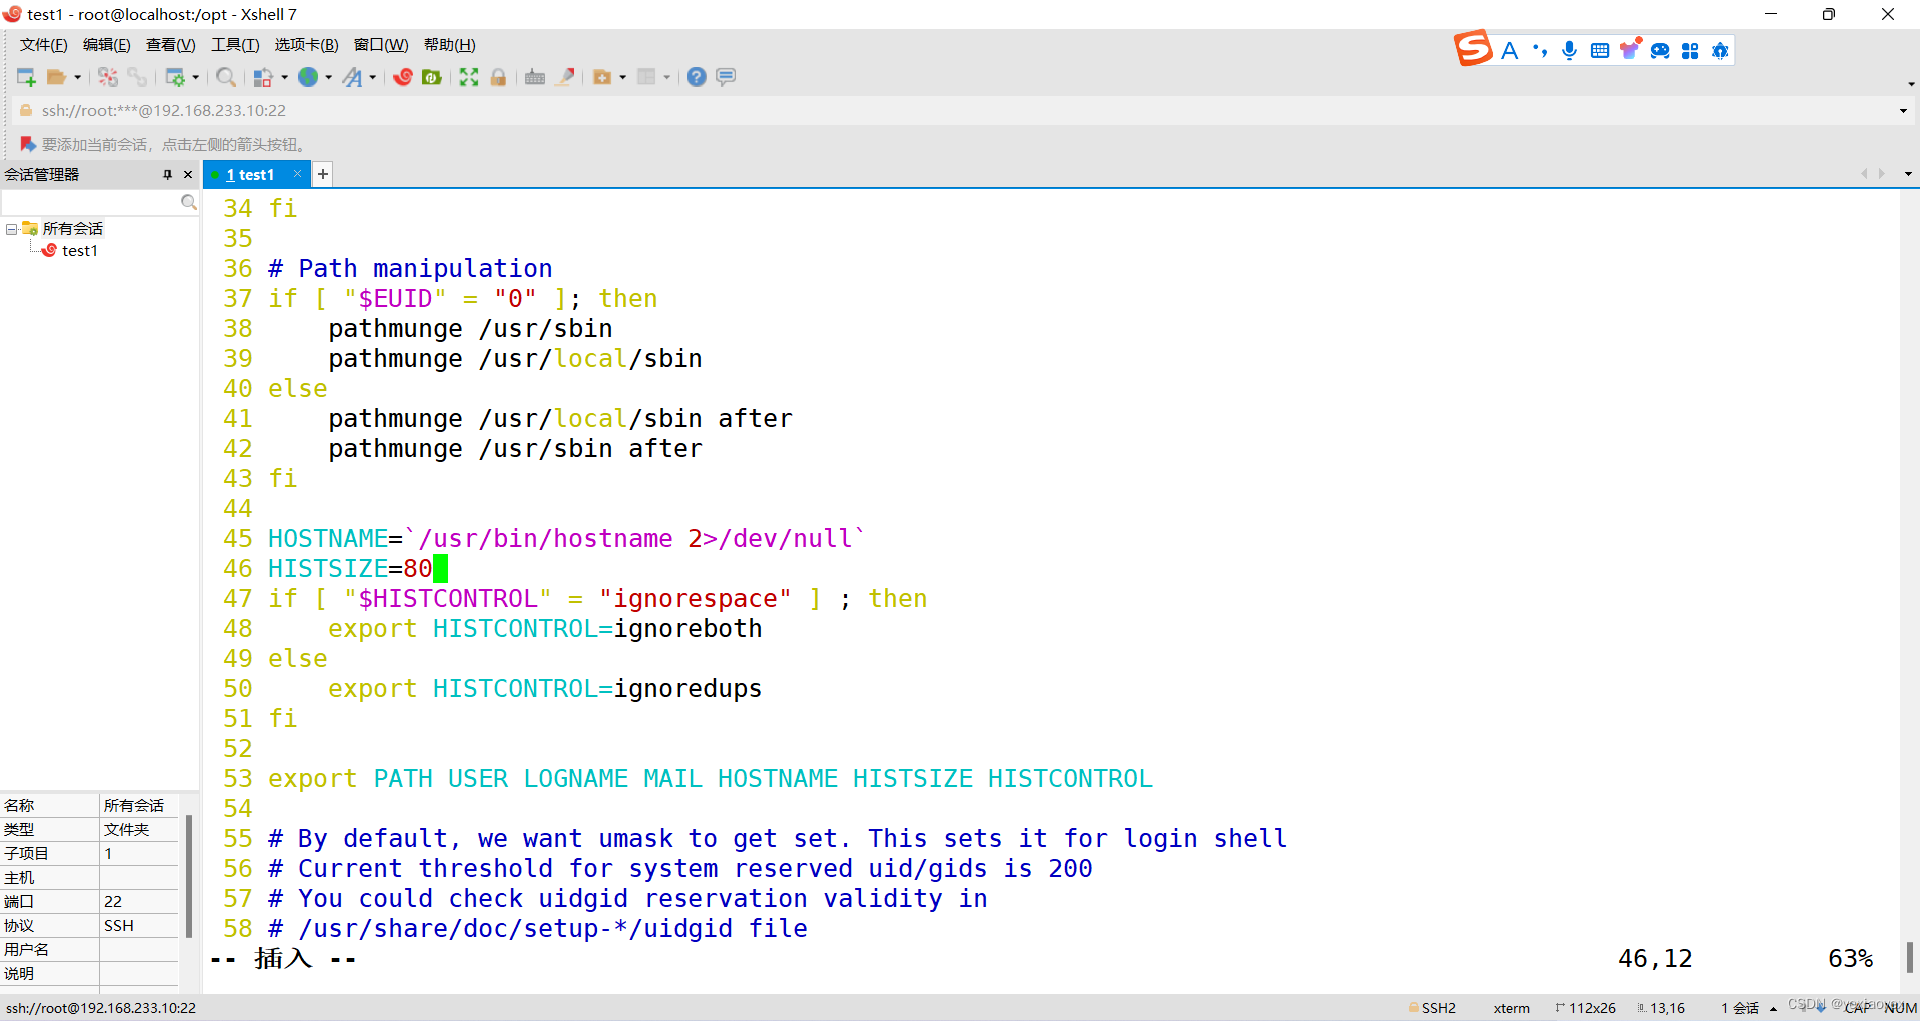Image resolution: width=1920 pixels, height=1021 pixels.
Task: Open the Sogou toolbox grid icon
Action: click(x=1690, y=50)
